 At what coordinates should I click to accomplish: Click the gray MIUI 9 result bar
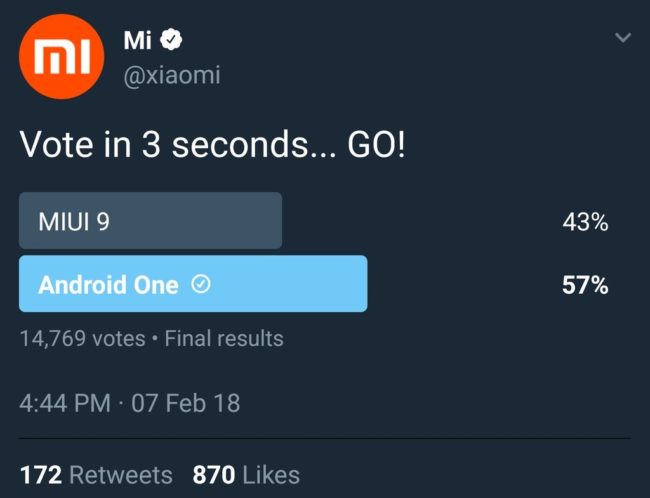[150, 221]
